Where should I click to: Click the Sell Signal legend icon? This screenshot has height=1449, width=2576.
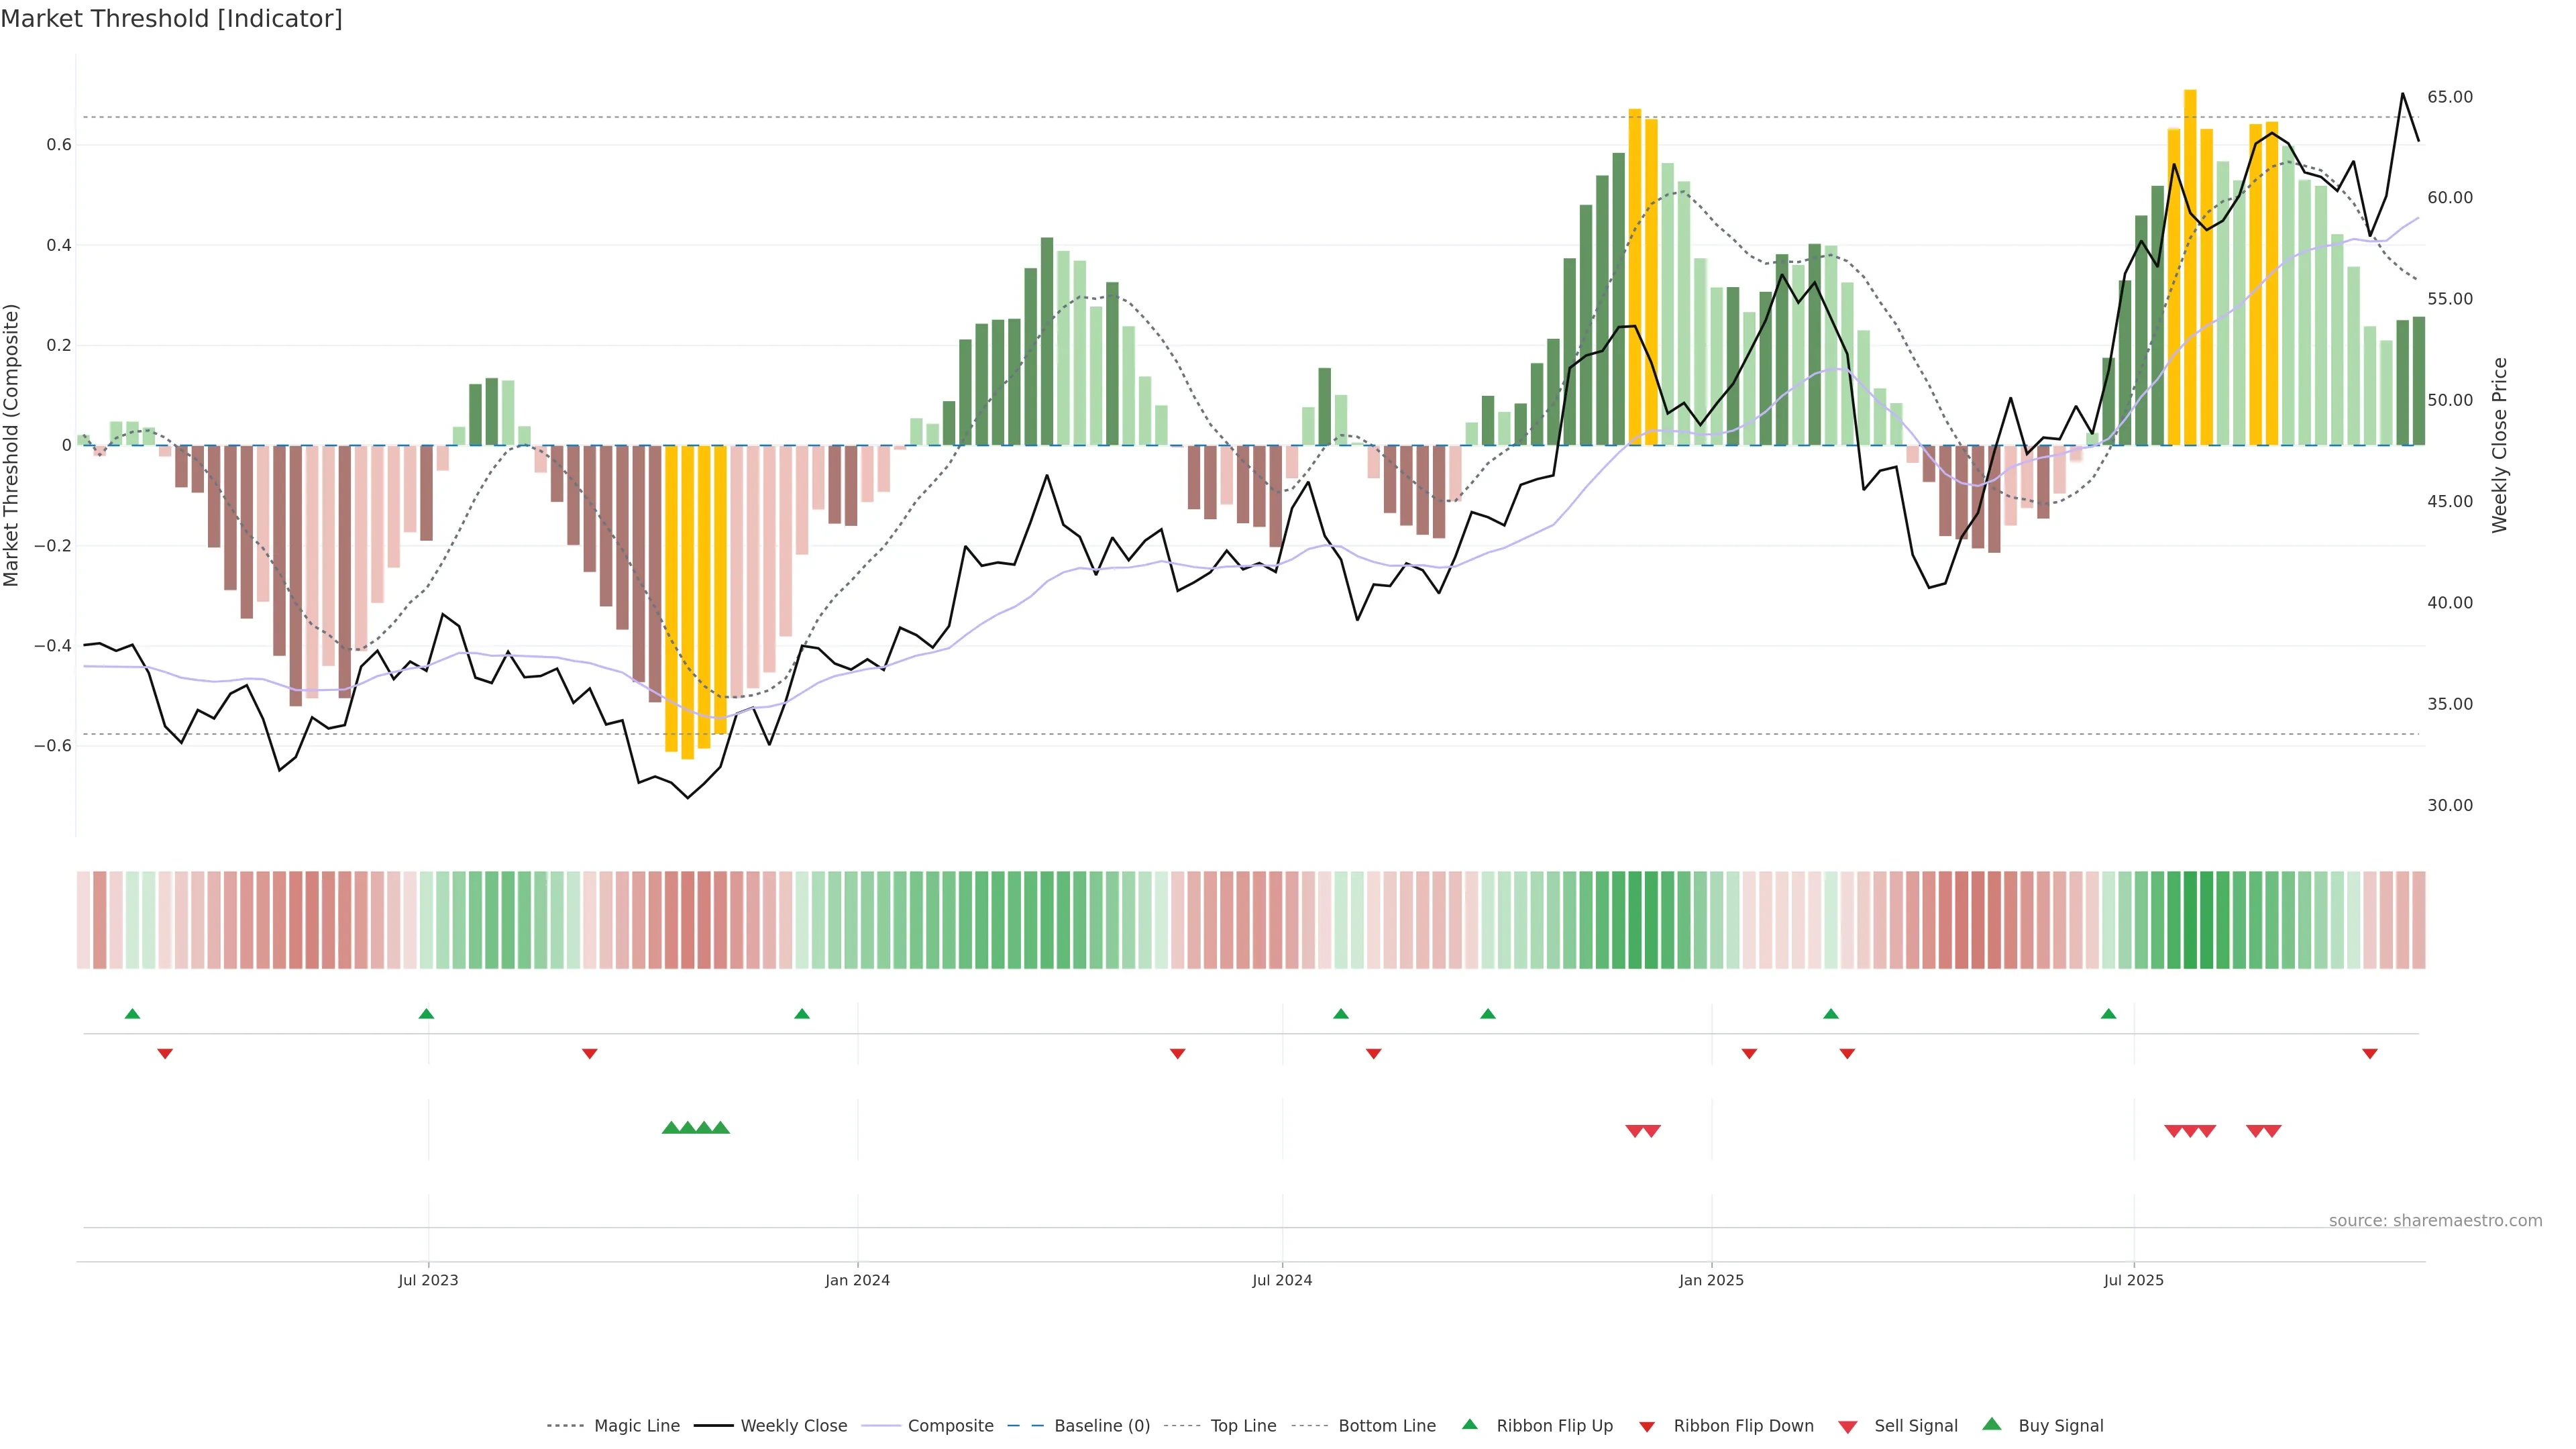[x=1848, y=1427]
